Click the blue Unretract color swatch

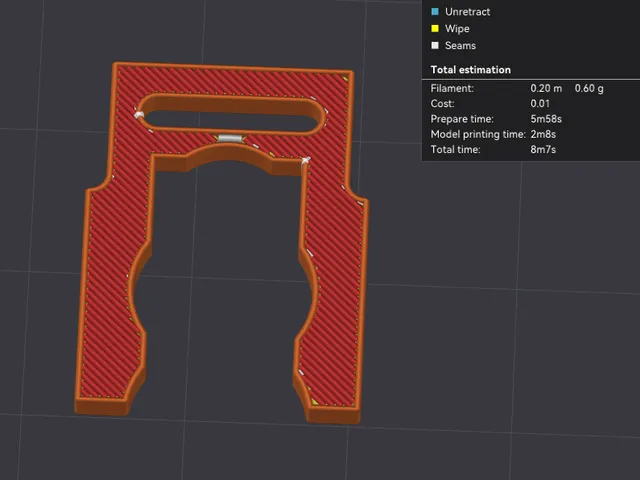click(435, 11)
